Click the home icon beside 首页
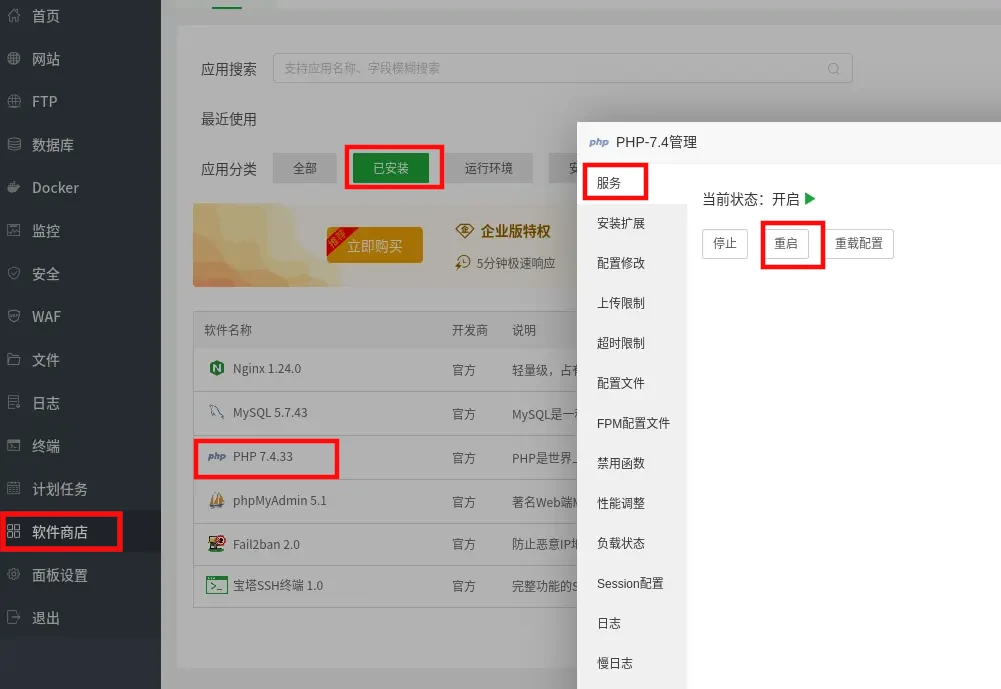The image size is (1001, 689). pyautogui.click(x=13, y=15)
